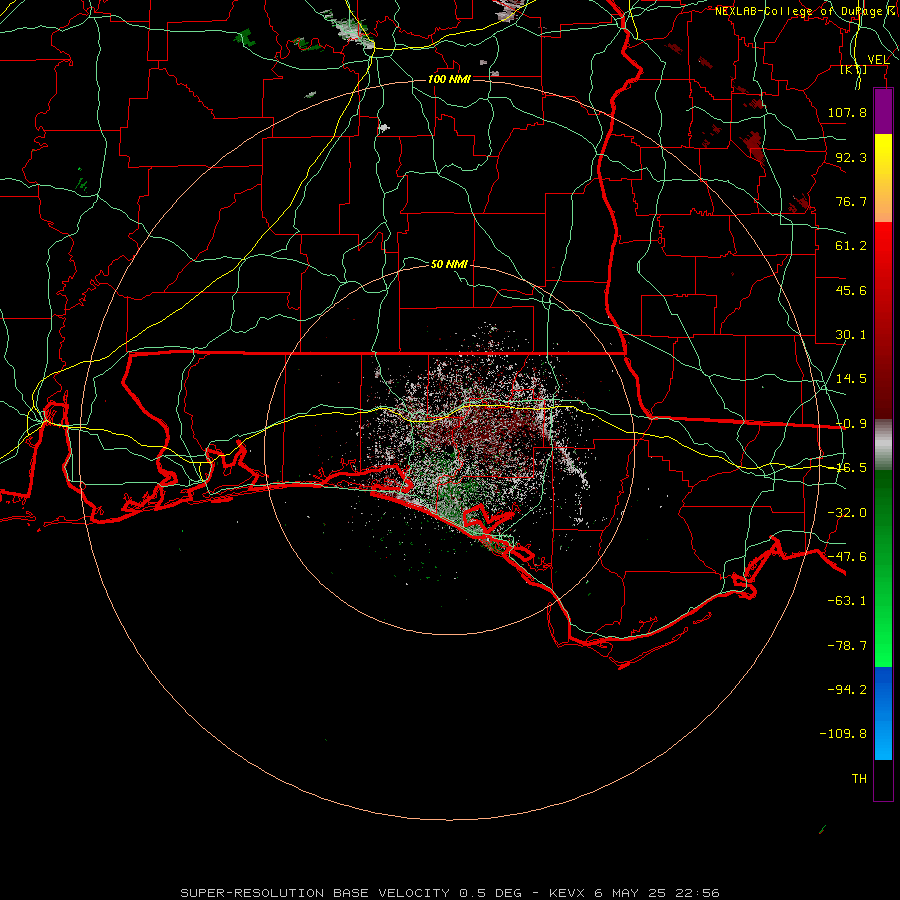The height and width of the screenshot is (900, 900).
Task: Click the blue segment of the velocity color bar
Action: click(x=883, y=713)
